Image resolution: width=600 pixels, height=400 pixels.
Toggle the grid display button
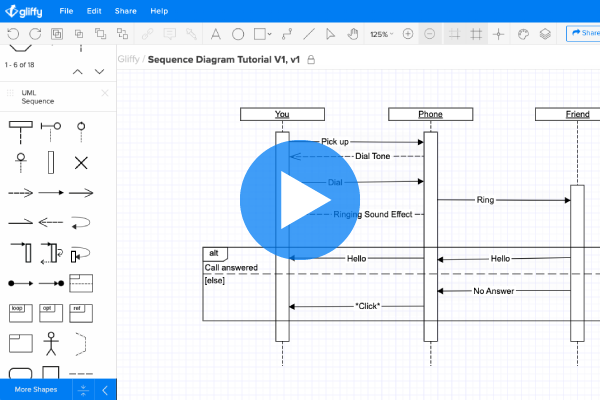[476, 34]
